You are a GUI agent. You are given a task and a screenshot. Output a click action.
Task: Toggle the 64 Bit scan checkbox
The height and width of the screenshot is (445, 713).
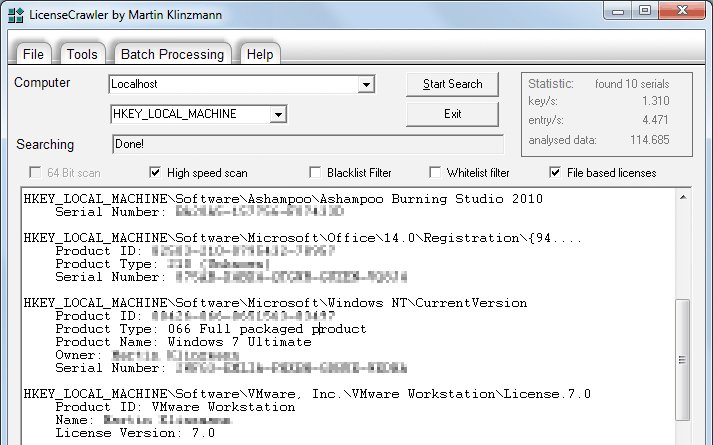(35, 172)
